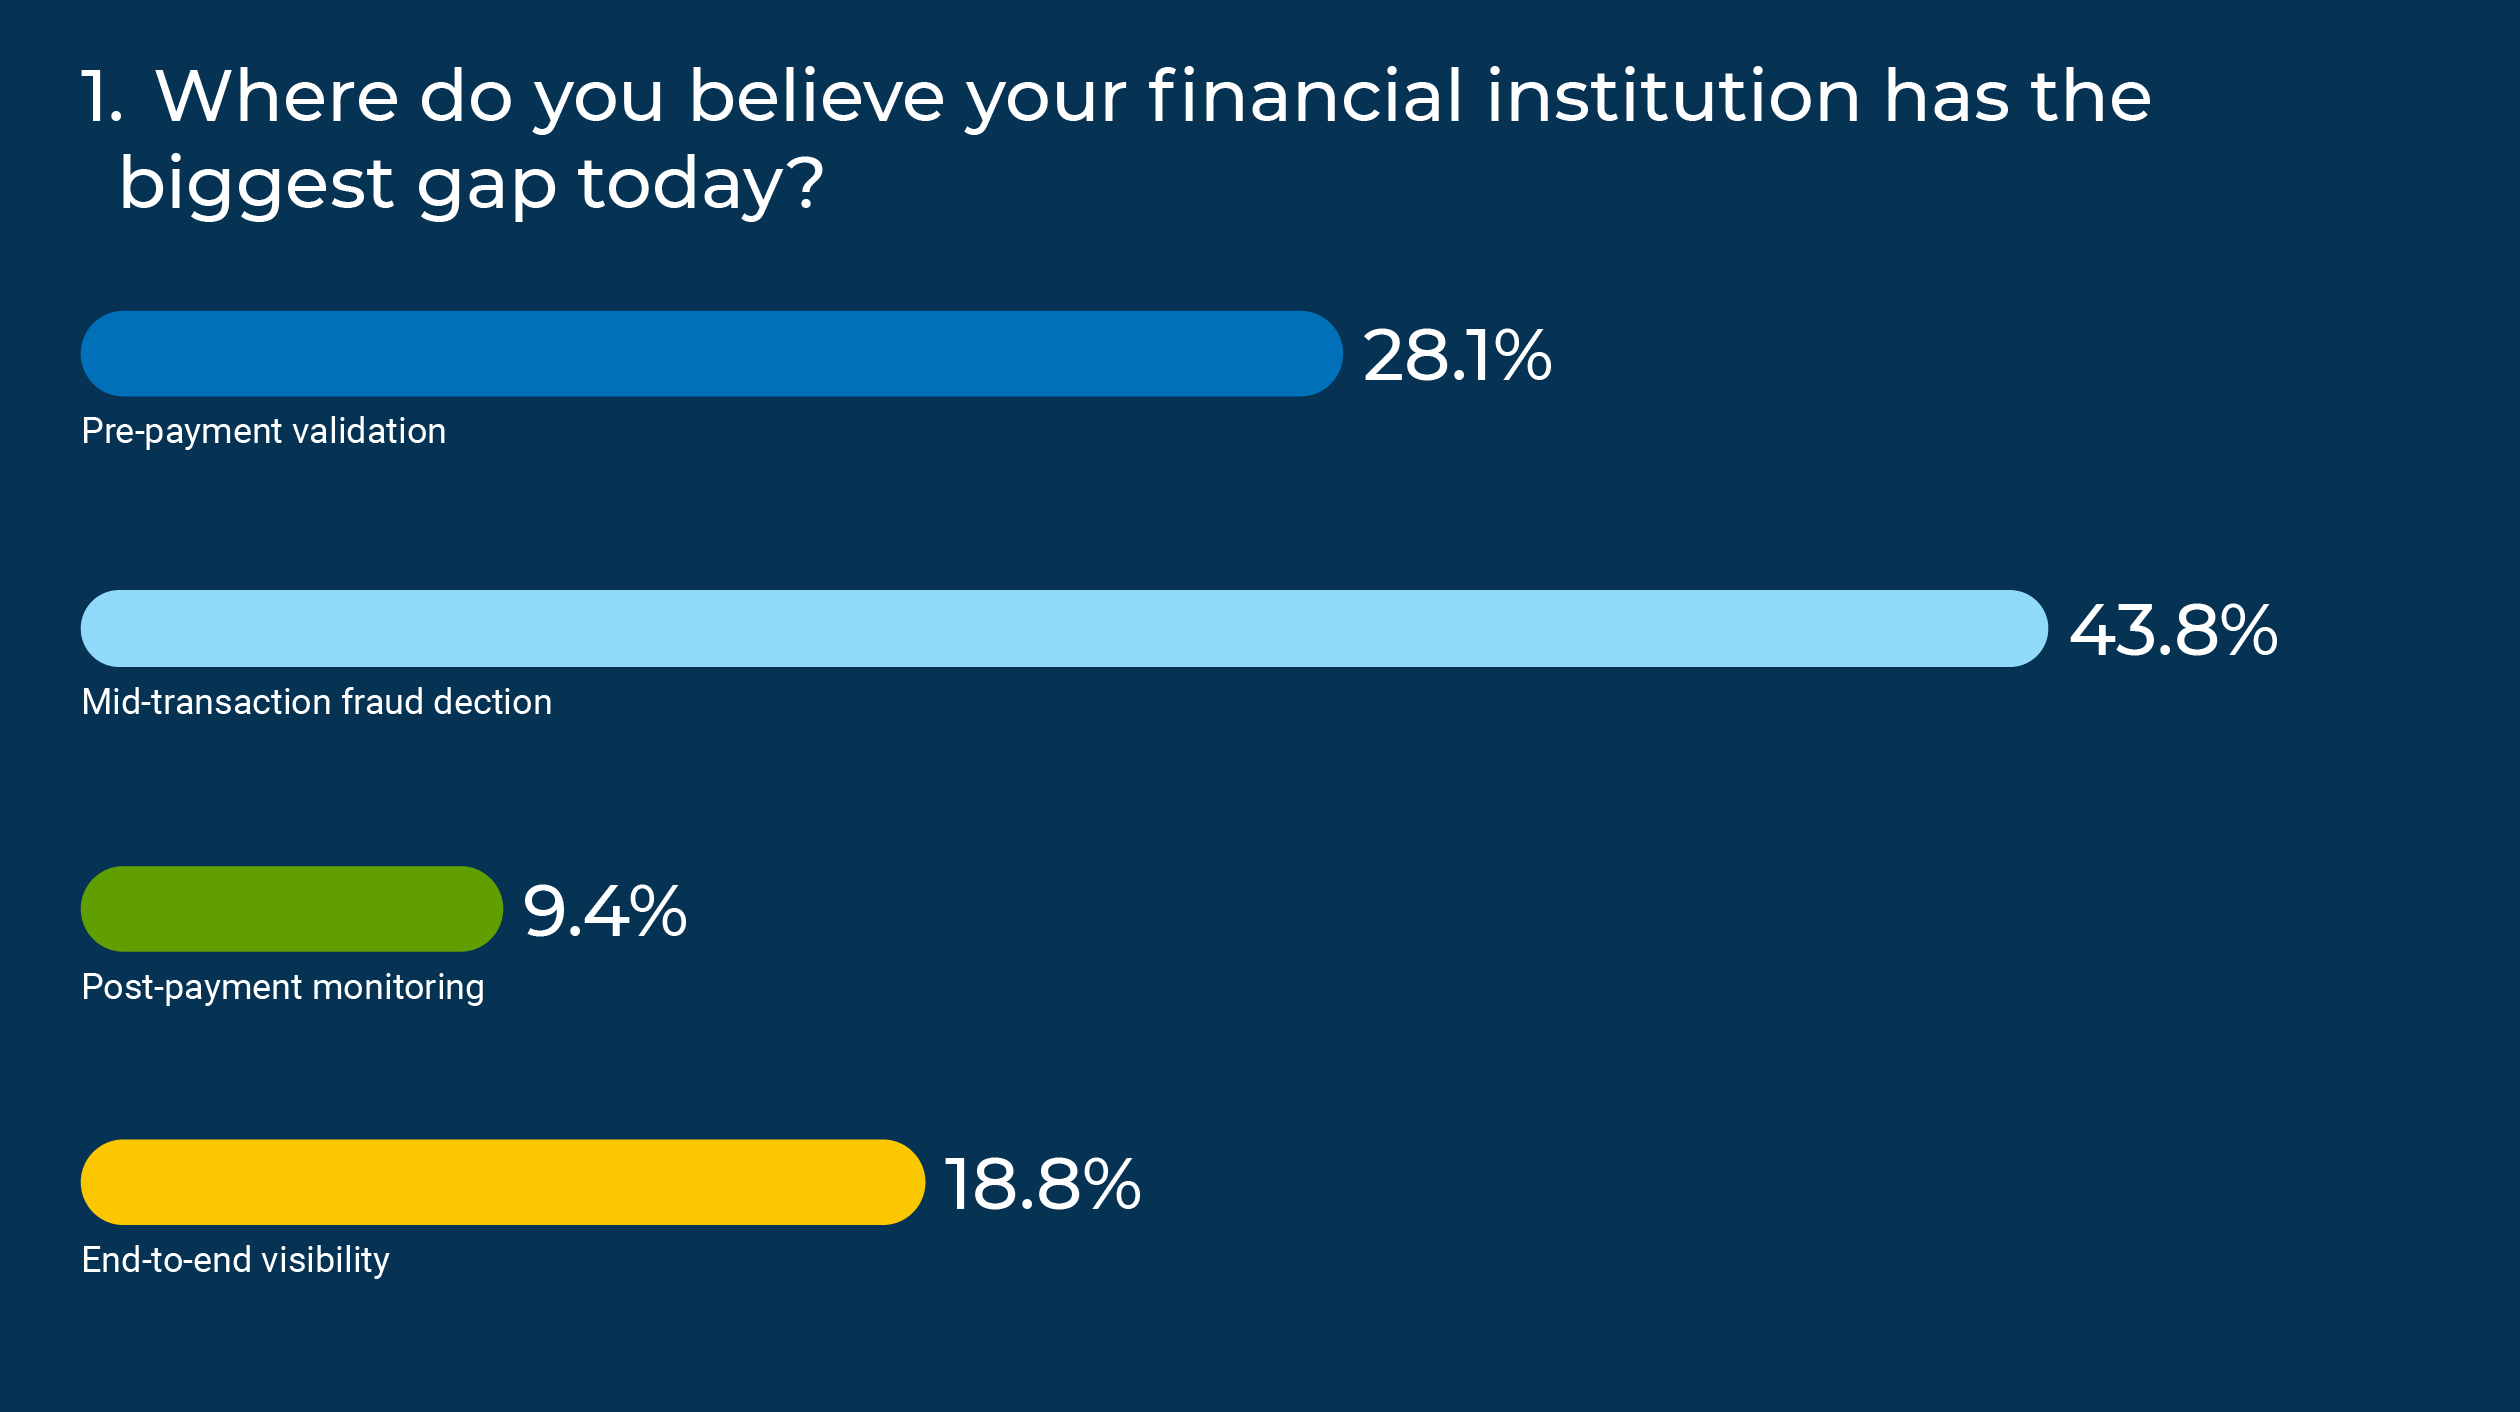This screenshot has width=2520, height=1412.
Task: Select the 9.4% value label
Action: 605,911
